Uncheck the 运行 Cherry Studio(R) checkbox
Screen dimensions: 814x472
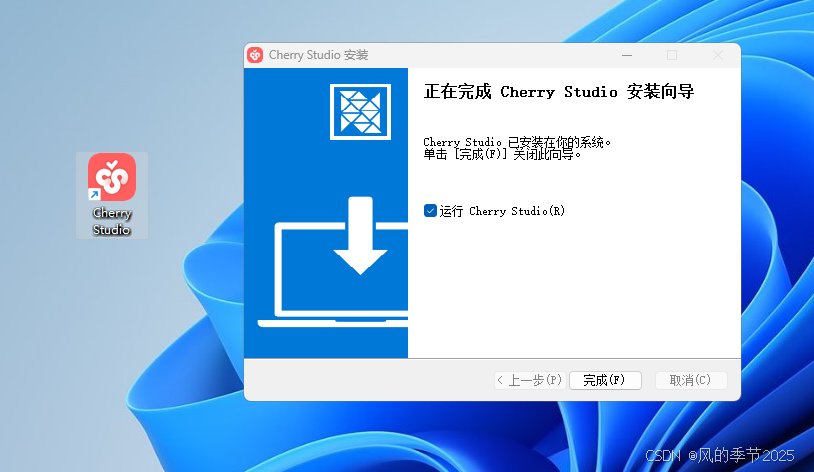click(x=430, y=210)
